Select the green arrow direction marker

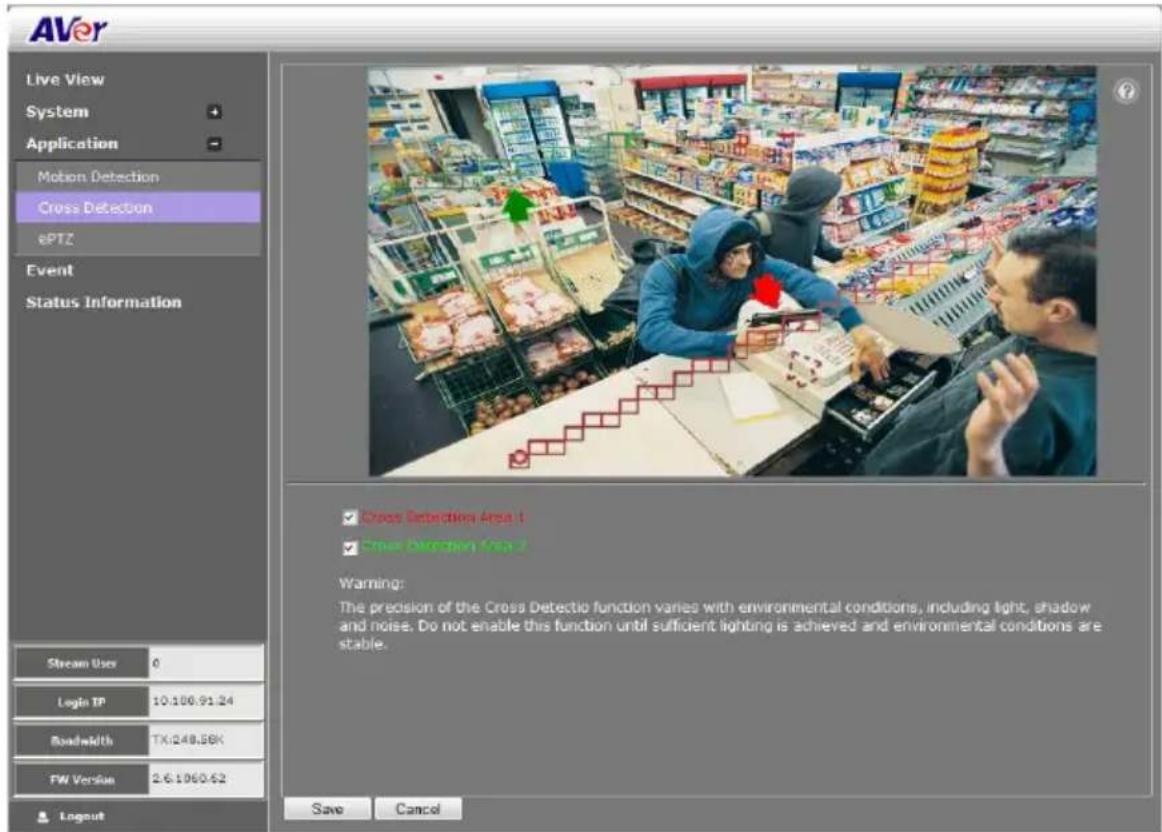[517, 204]
